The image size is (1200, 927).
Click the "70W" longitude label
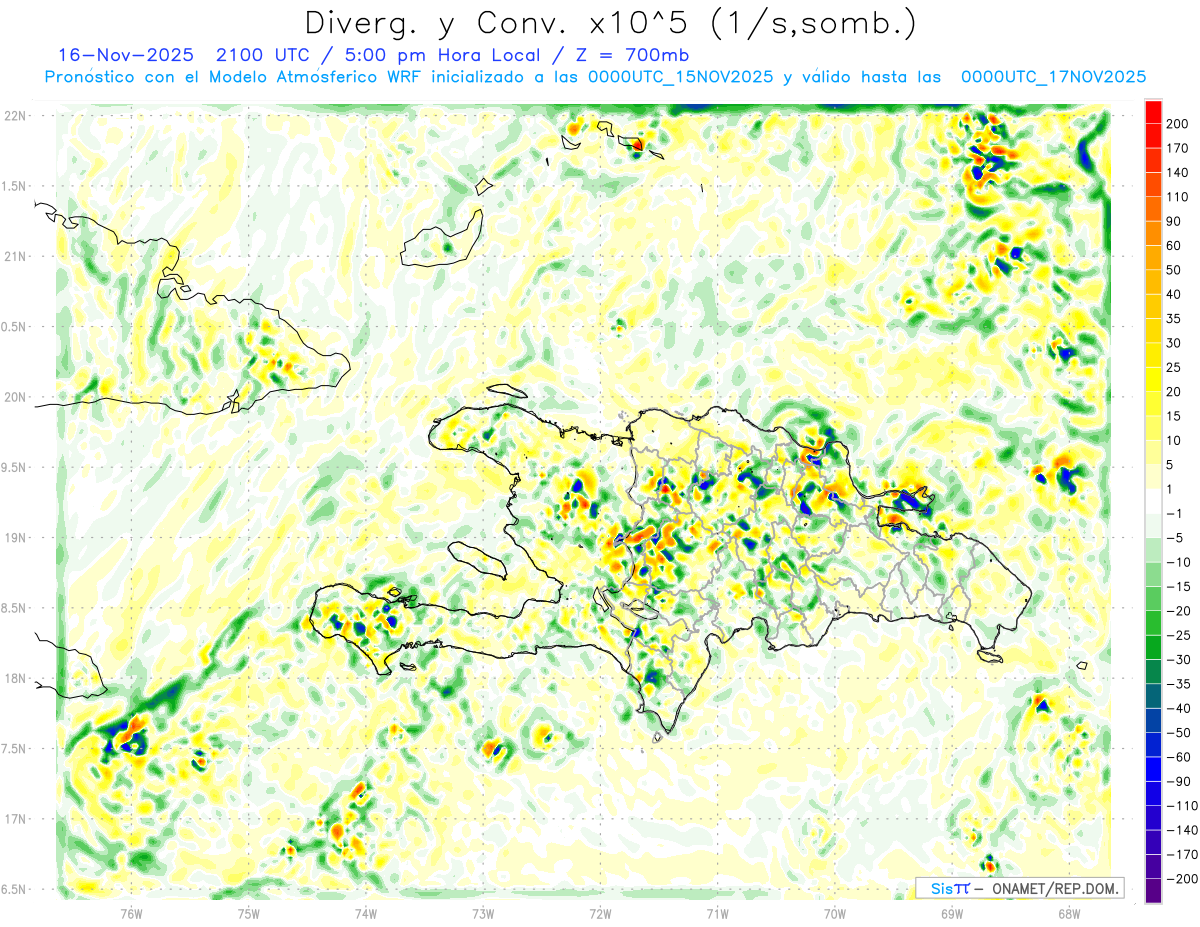[x=835, y=913]
